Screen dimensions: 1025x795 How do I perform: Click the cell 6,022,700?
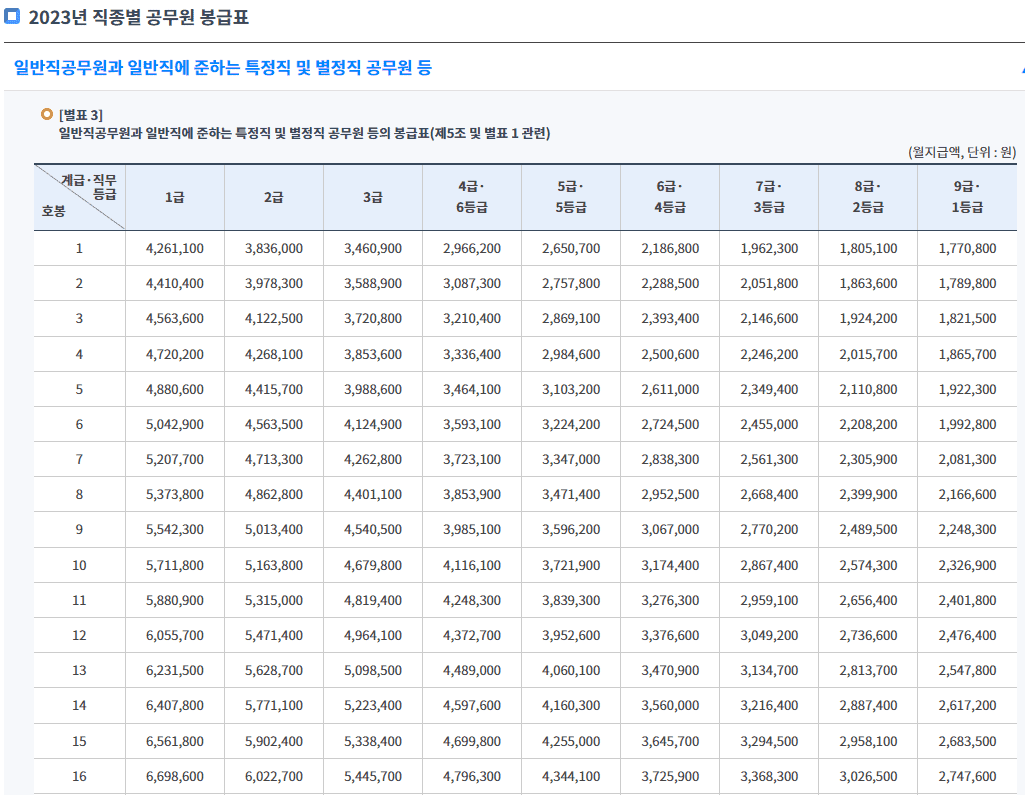coord(274,777)
